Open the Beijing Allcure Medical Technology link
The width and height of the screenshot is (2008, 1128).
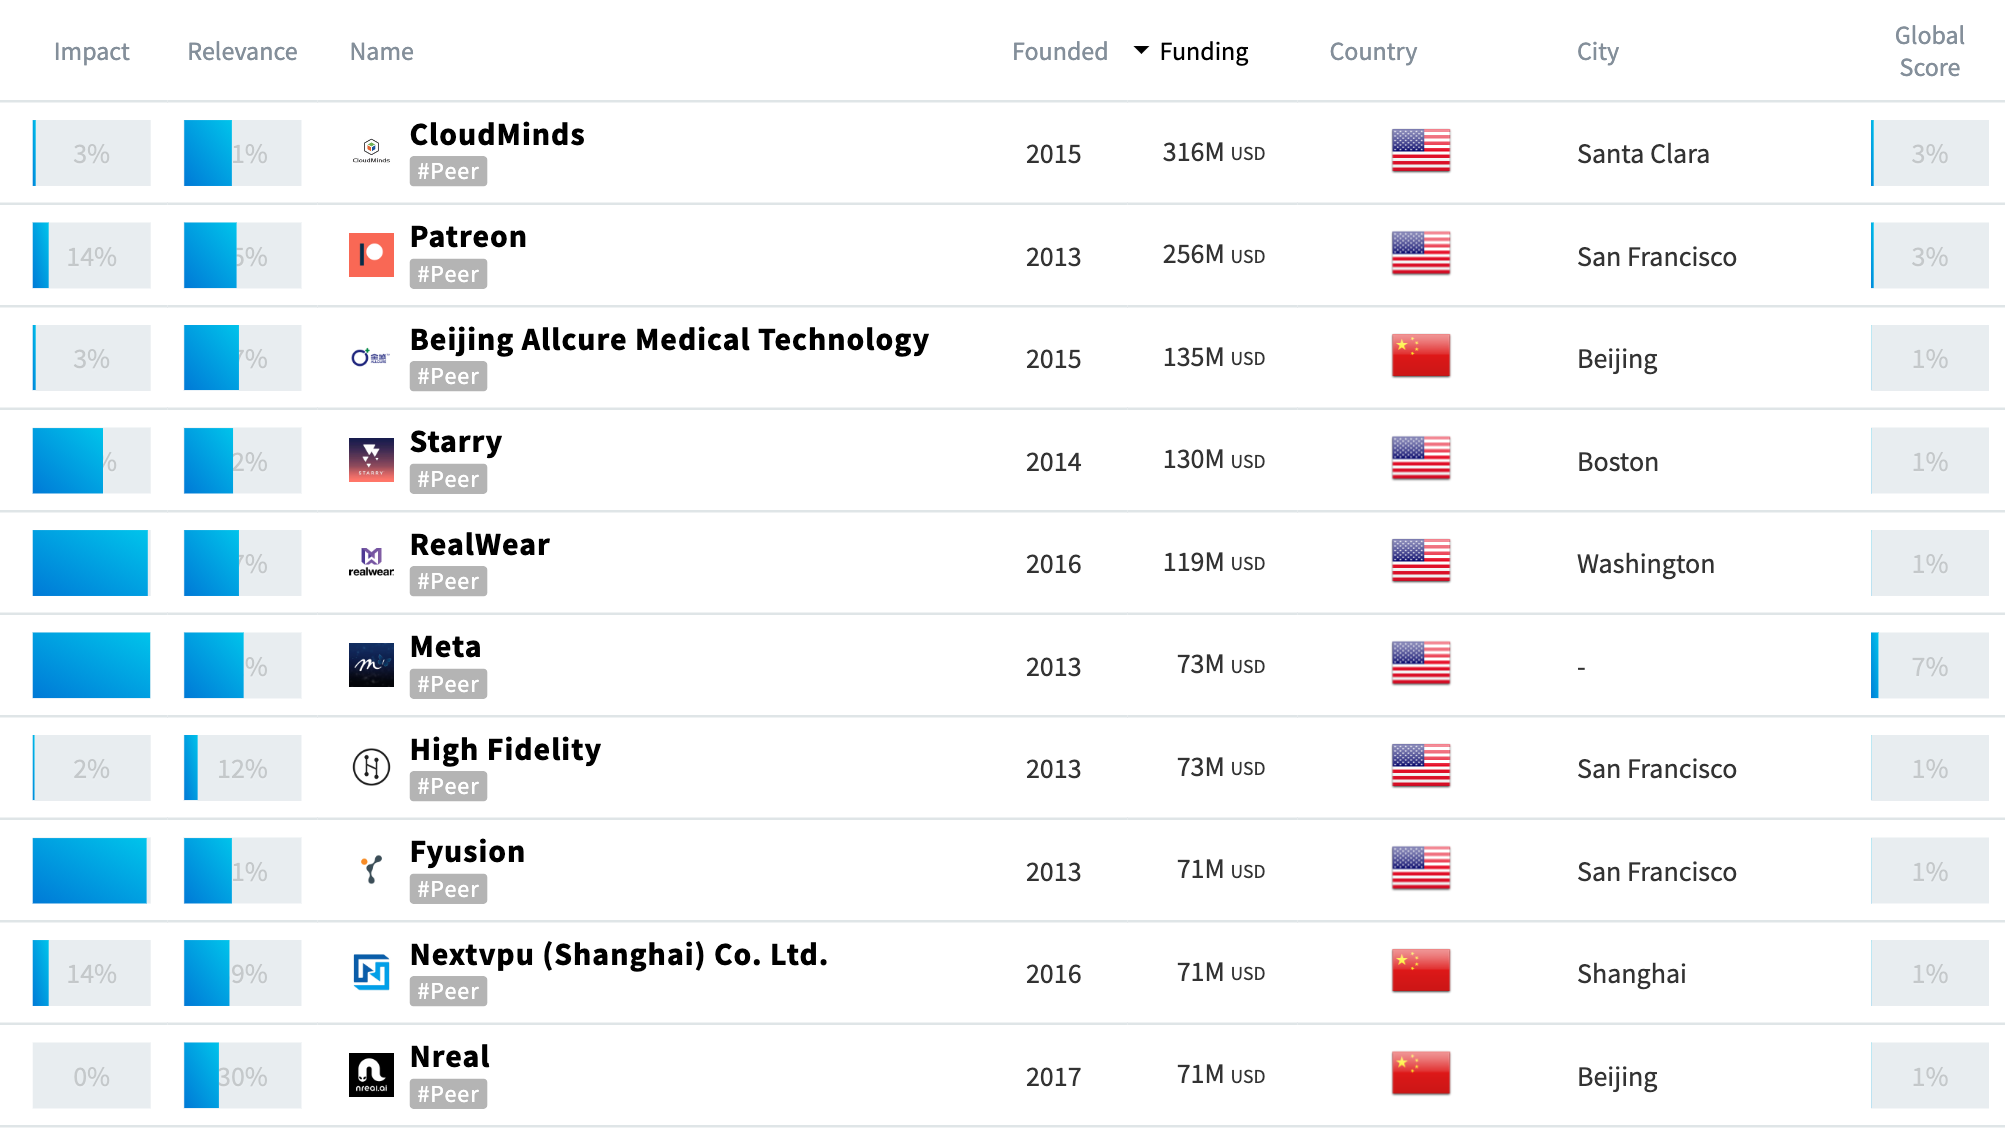pos(669,339)
